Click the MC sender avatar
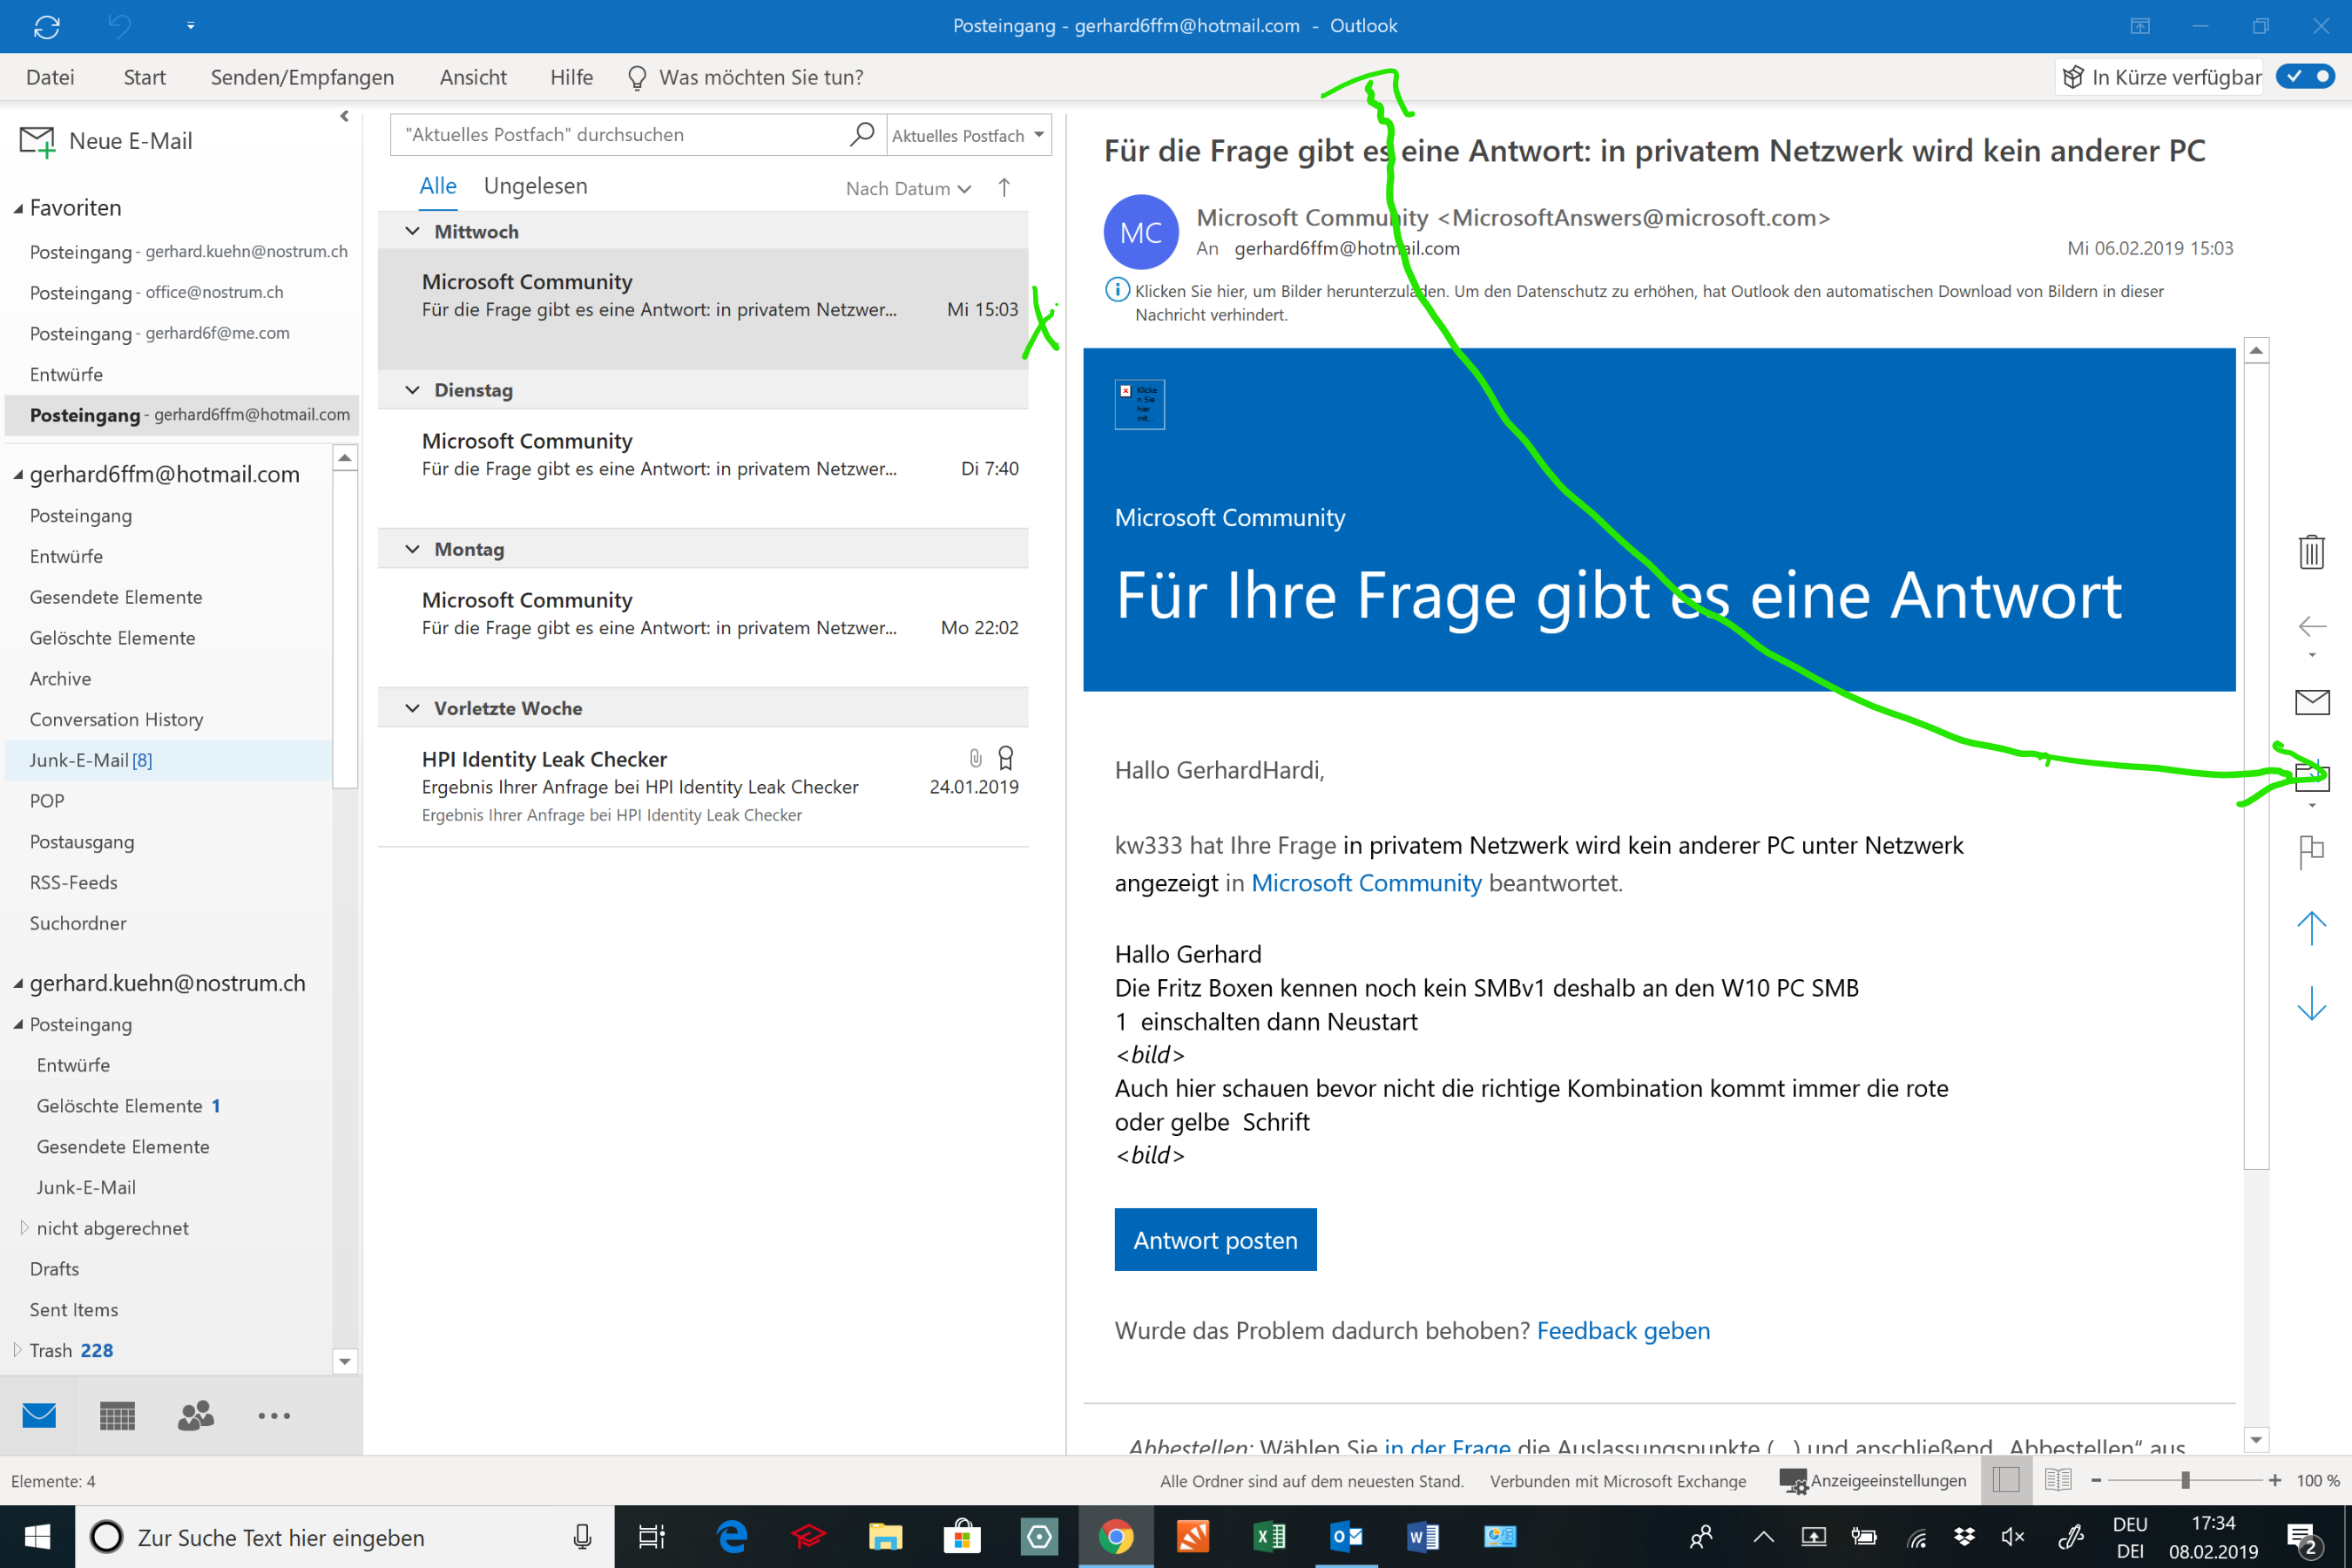Screen dimensions: 2352x1568 (x=1141, y=232)
